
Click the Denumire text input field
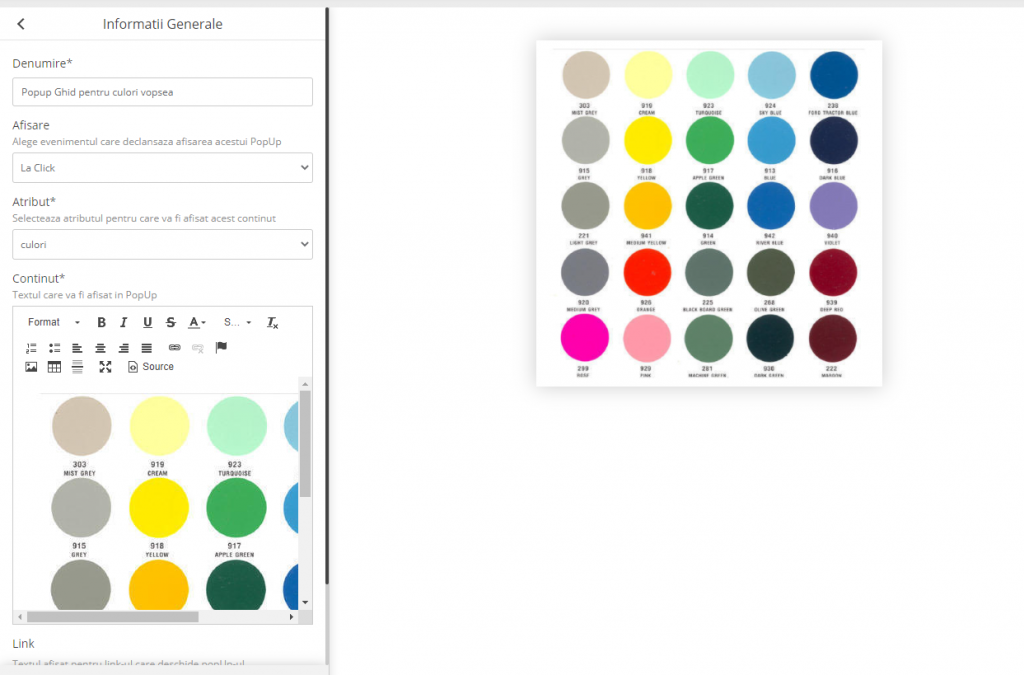click(162, 92)
